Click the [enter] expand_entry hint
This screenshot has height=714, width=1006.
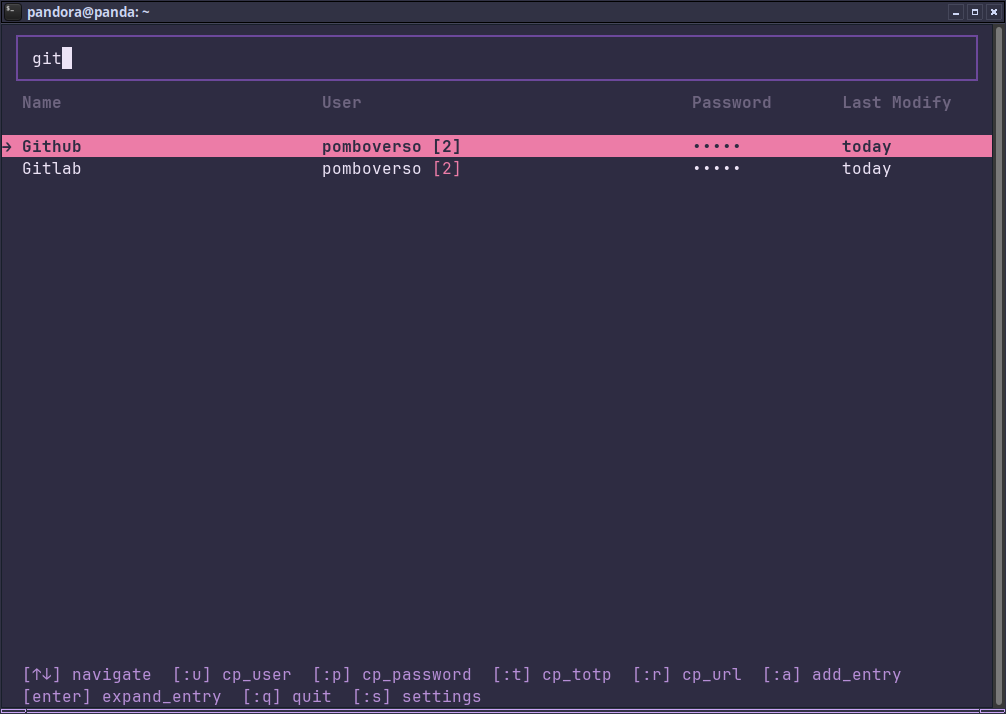coord(122,697)
